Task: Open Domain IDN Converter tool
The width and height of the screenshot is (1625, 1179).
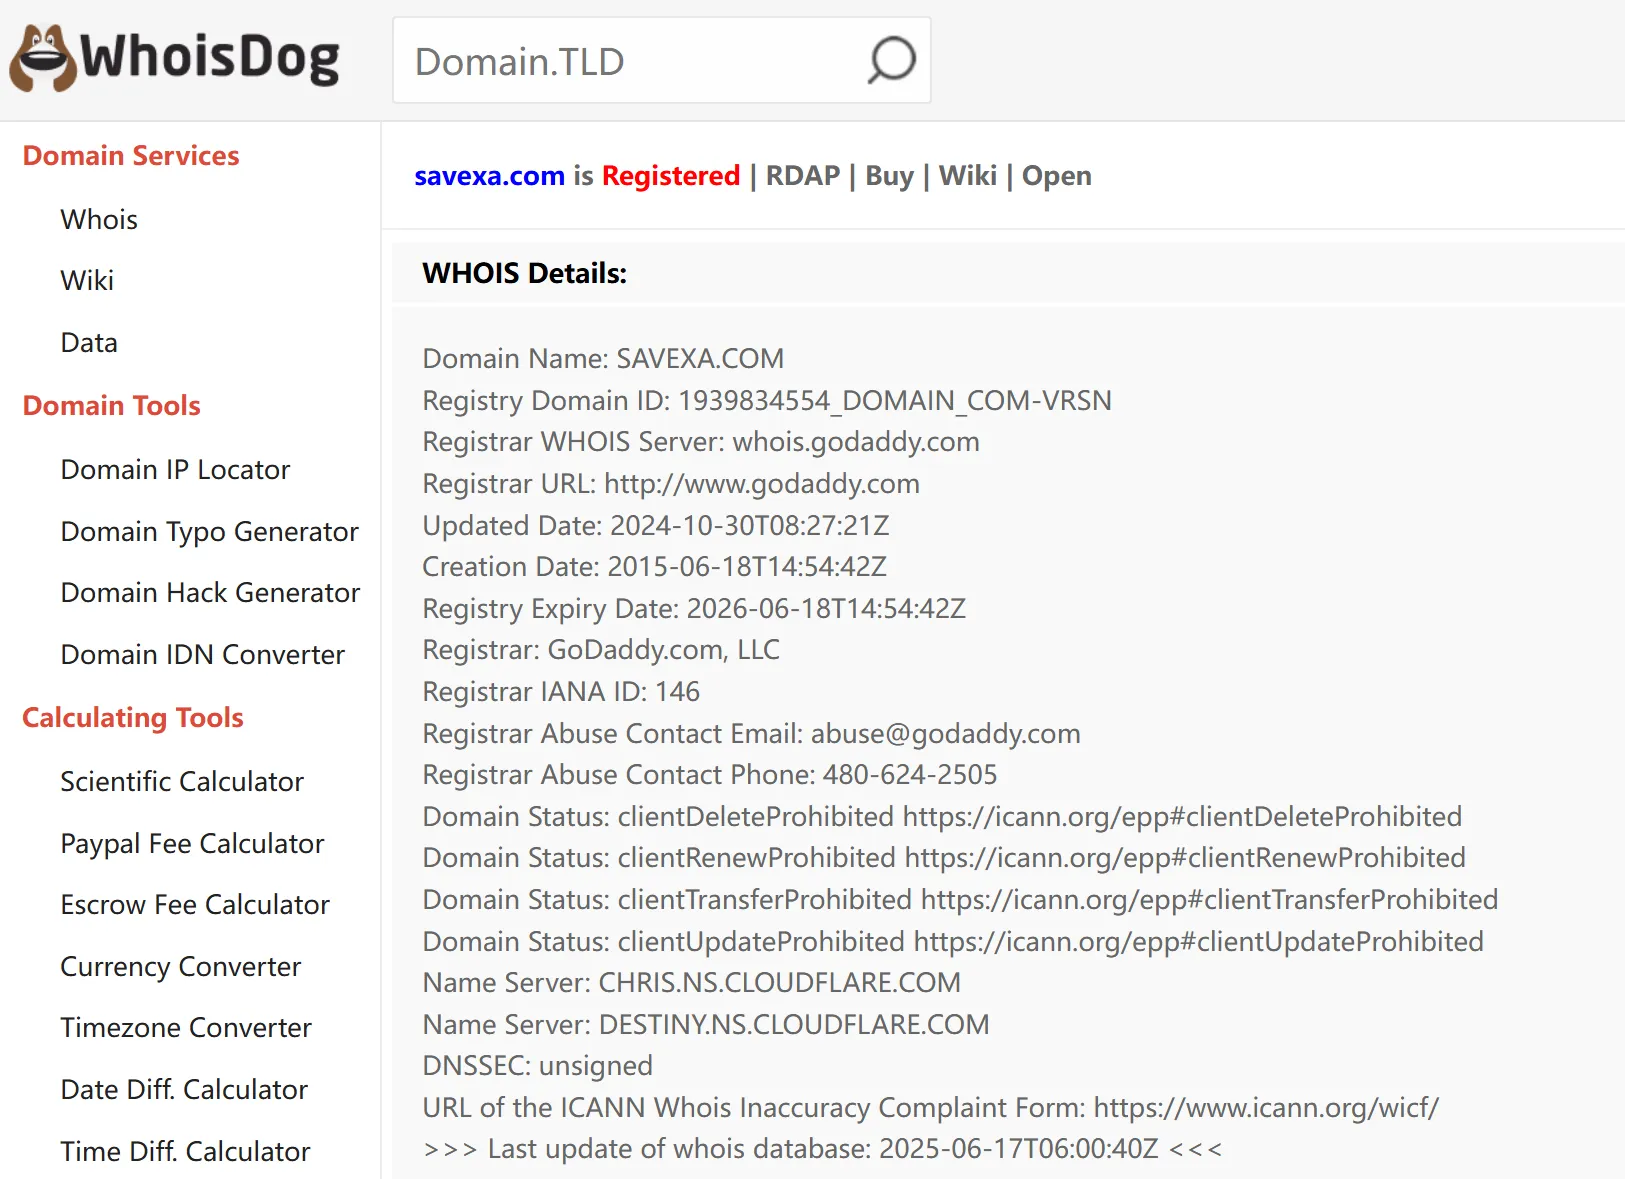Action: 202,654
